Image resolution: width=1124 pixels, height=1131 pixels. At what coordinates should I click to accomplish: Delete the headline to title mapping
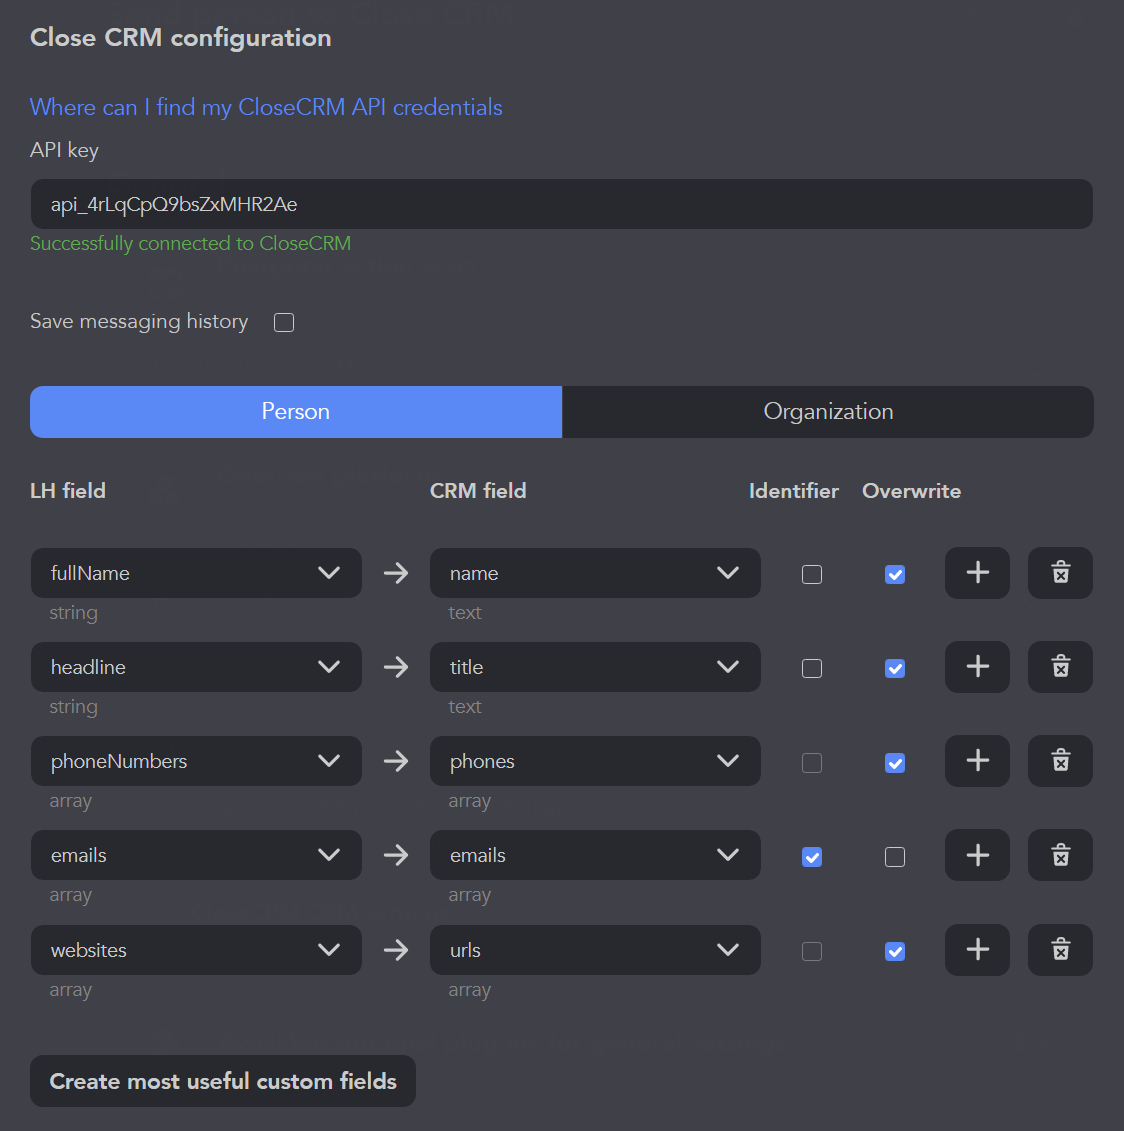click(x=1060, y=667)
